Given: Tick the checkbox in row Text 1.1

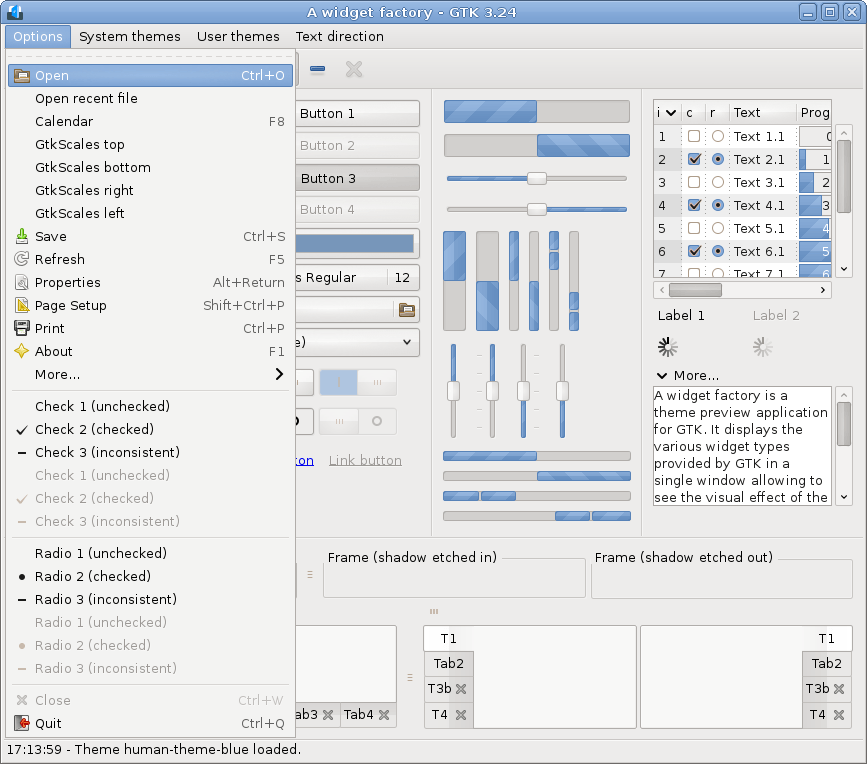Looking at the screenshot, I should click(694, 136).
